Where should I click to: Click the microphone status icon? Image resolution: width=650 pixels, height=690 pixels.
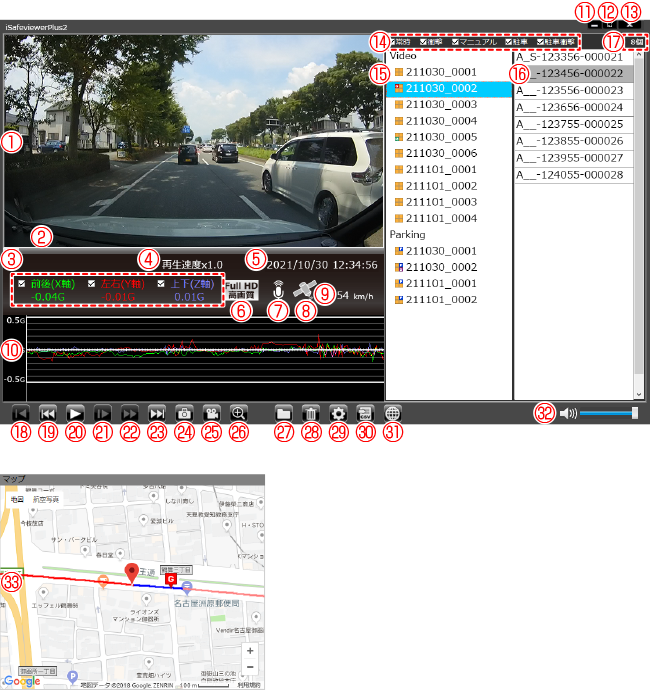click(278, 290)
